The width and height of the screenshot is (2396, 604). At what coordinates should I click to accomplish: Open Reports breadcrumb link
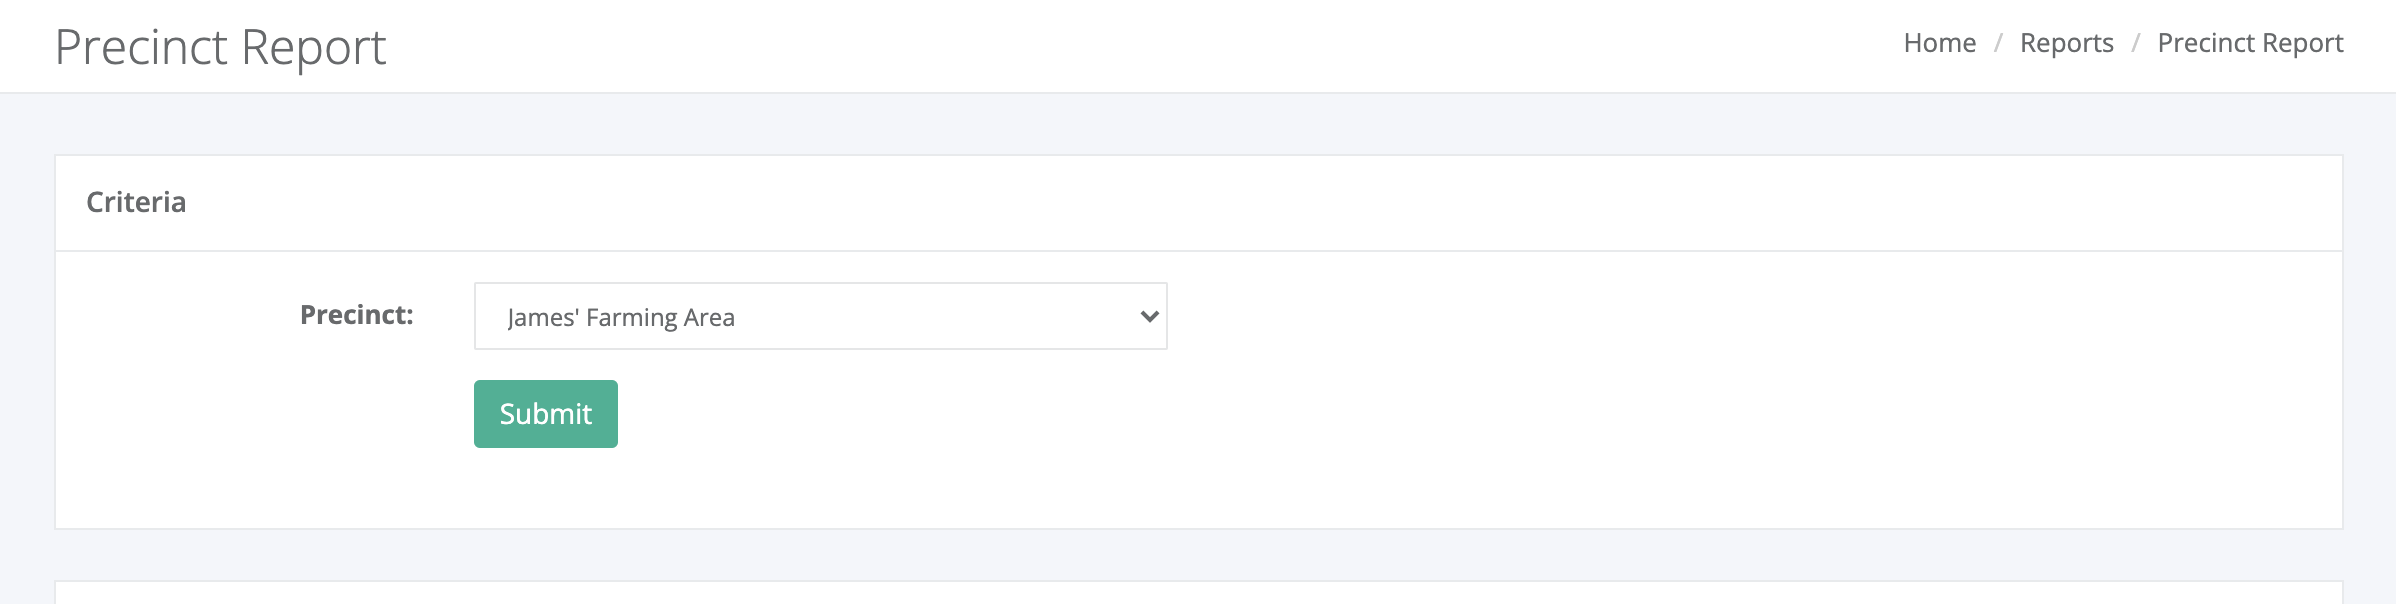(2066, 43)
